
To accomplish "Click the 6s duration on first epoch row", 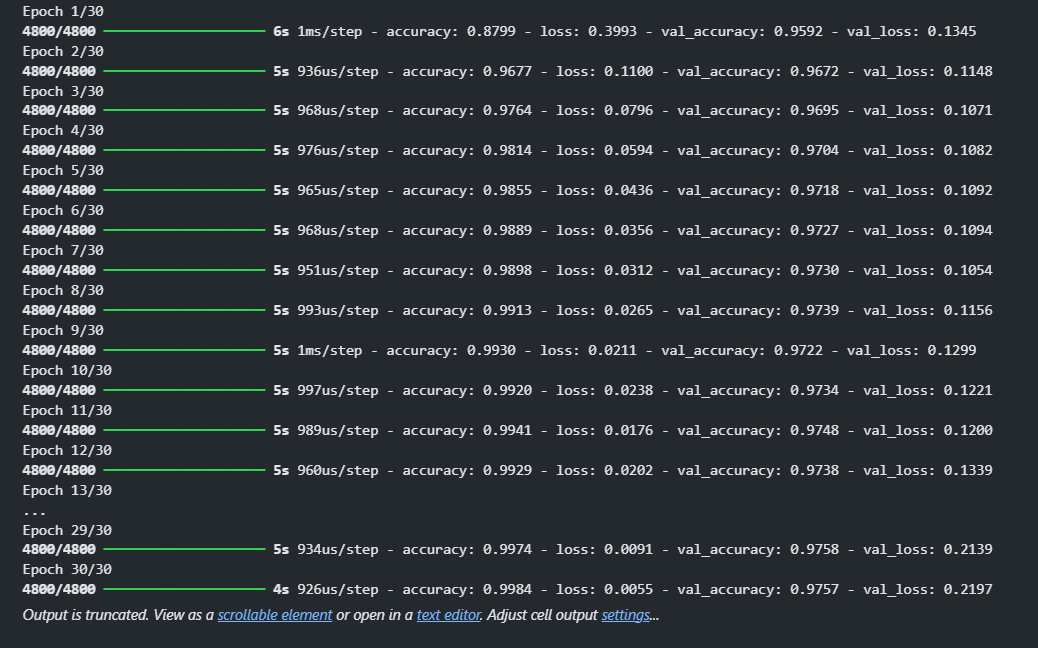I will coord(281,31).
